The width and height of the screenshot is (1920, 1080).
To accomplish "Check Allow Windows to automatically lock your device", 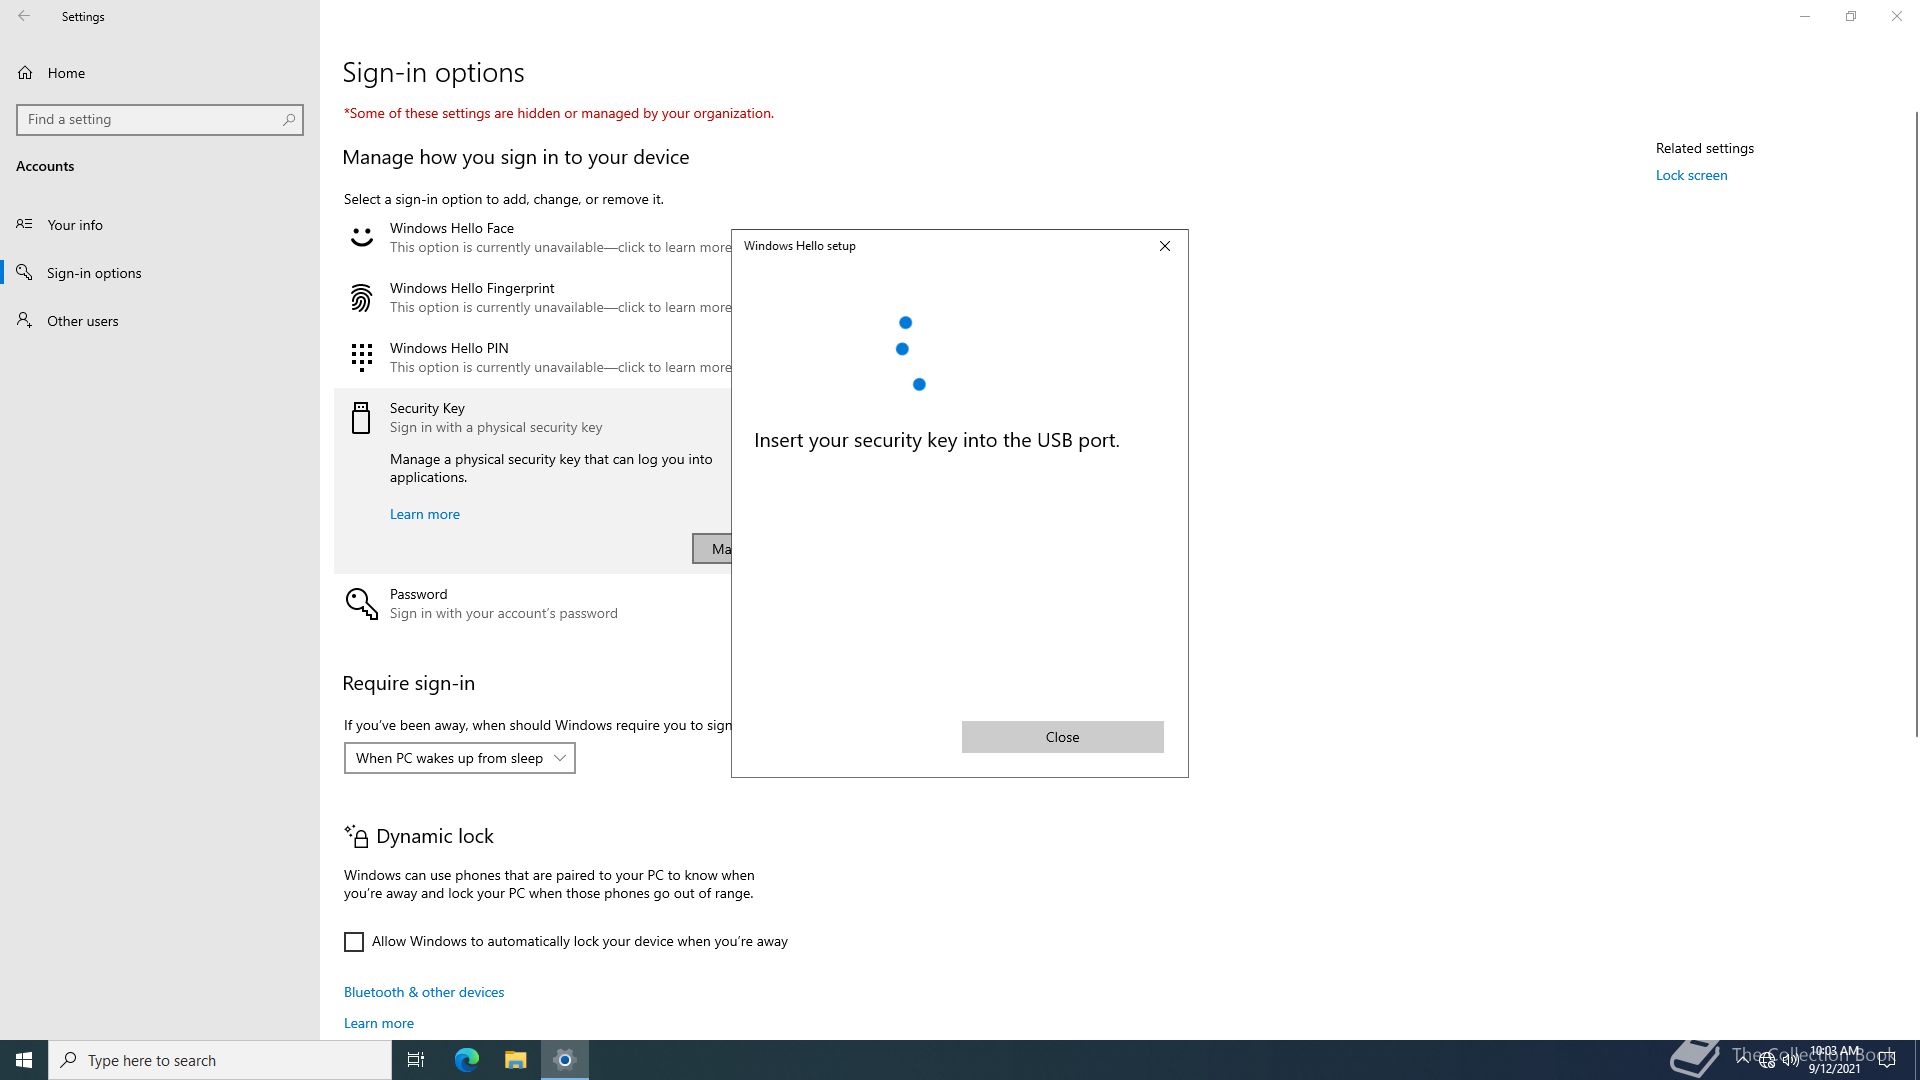I will point(354,942).
